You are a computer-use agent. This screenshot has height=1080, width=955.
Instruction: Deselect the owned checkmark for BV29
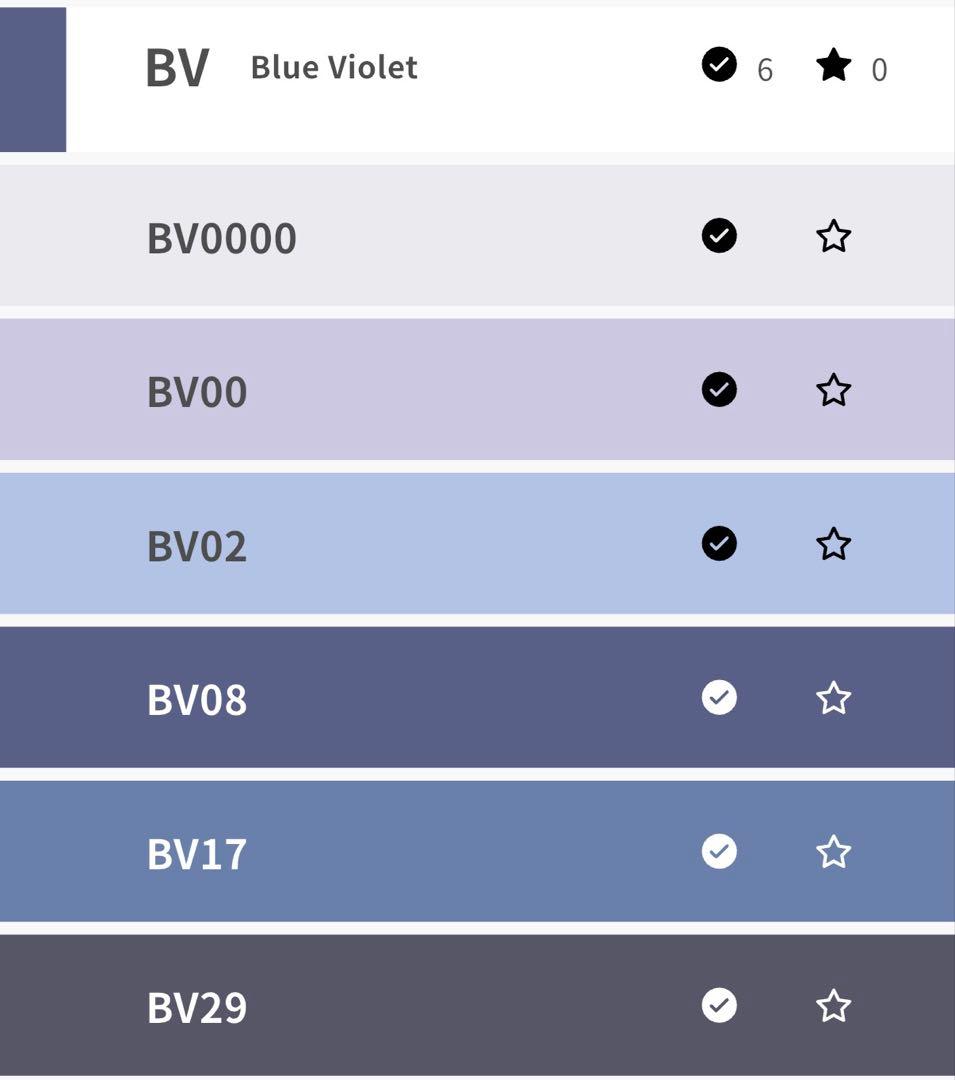[719, 1005]
